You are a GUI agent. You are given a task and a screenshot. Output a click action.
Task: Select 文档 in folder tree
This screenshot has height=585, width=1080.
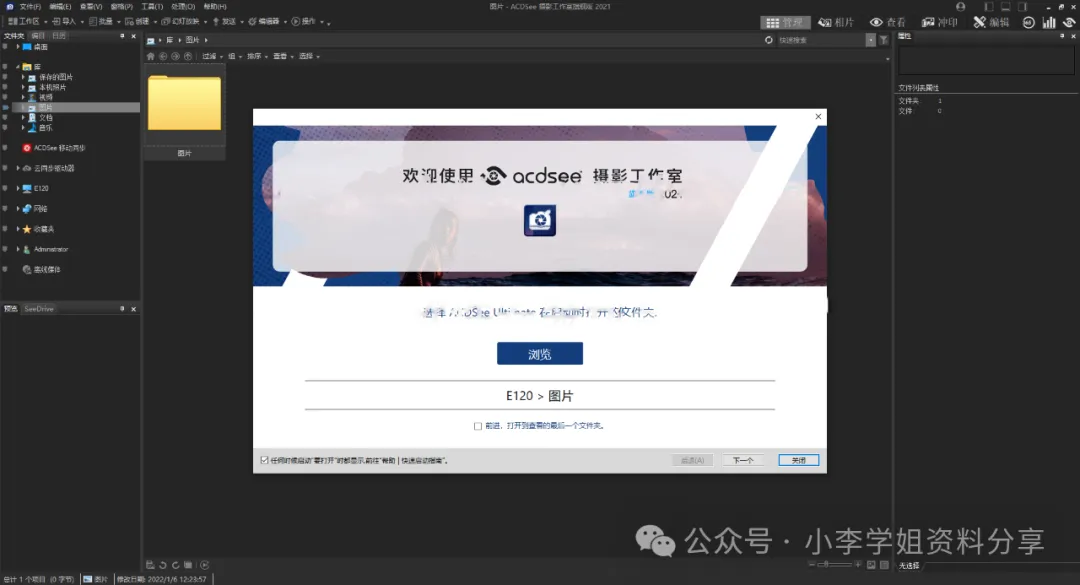coord(45,118)
